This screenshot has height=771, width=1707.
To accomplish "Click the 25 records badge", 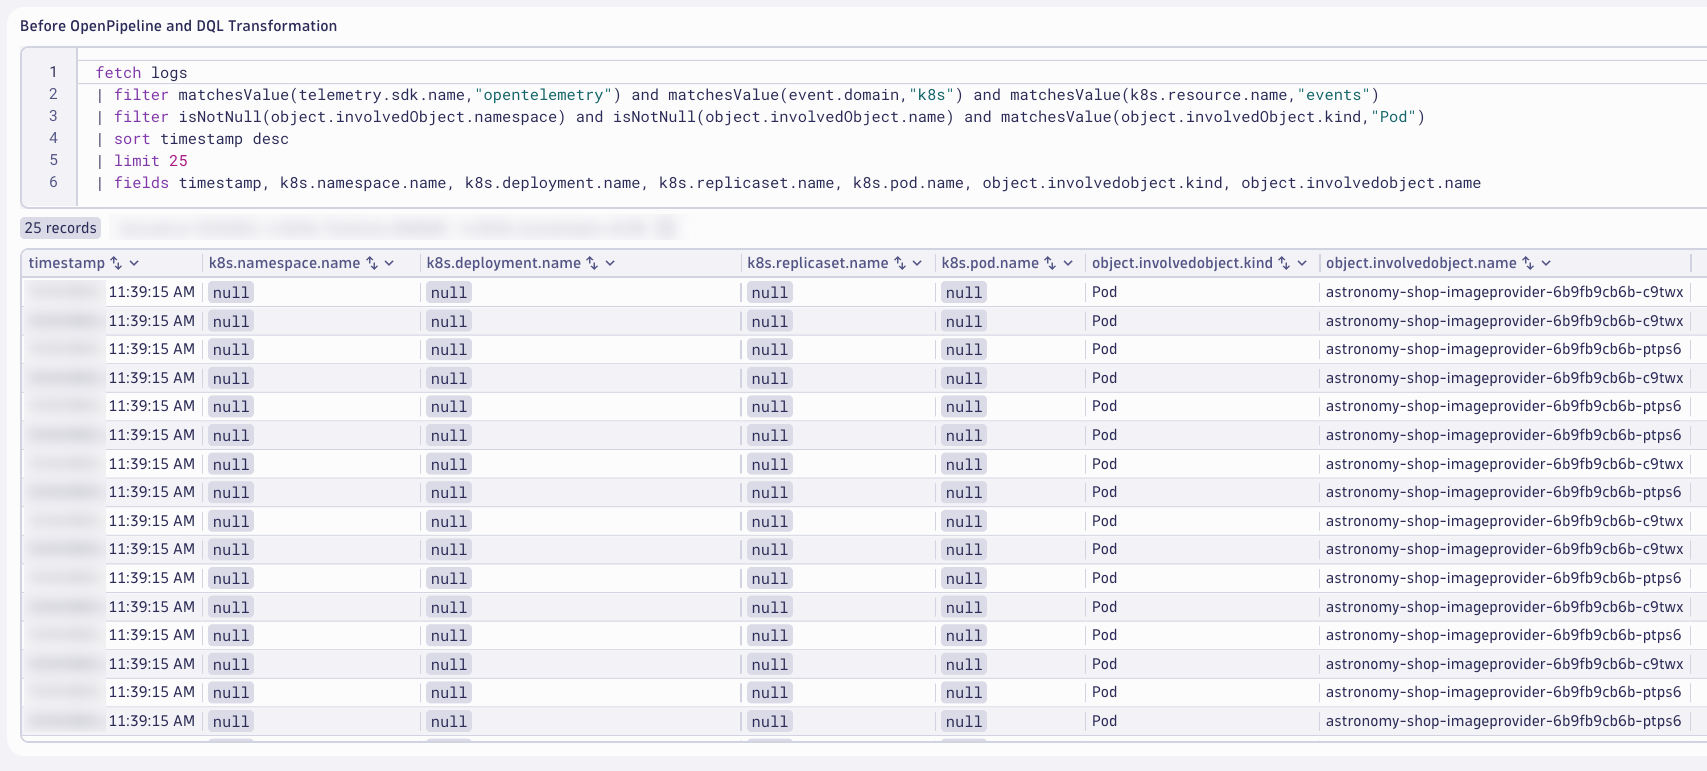I will coord(61,228).
